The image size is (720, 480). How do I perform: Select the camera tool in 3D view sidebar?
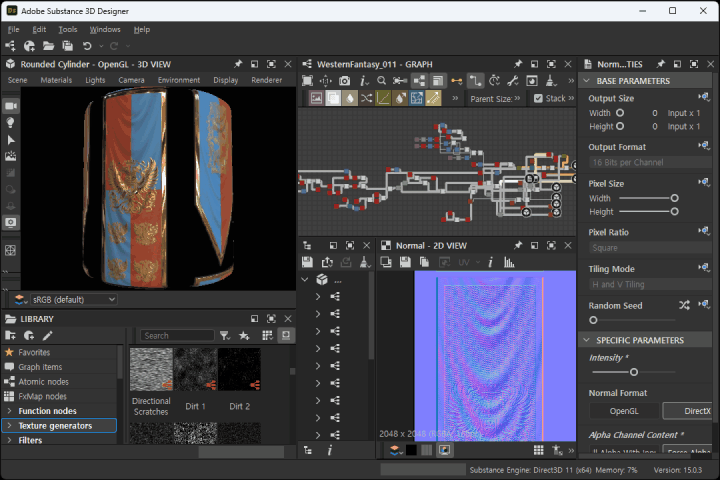pos(11,106)
